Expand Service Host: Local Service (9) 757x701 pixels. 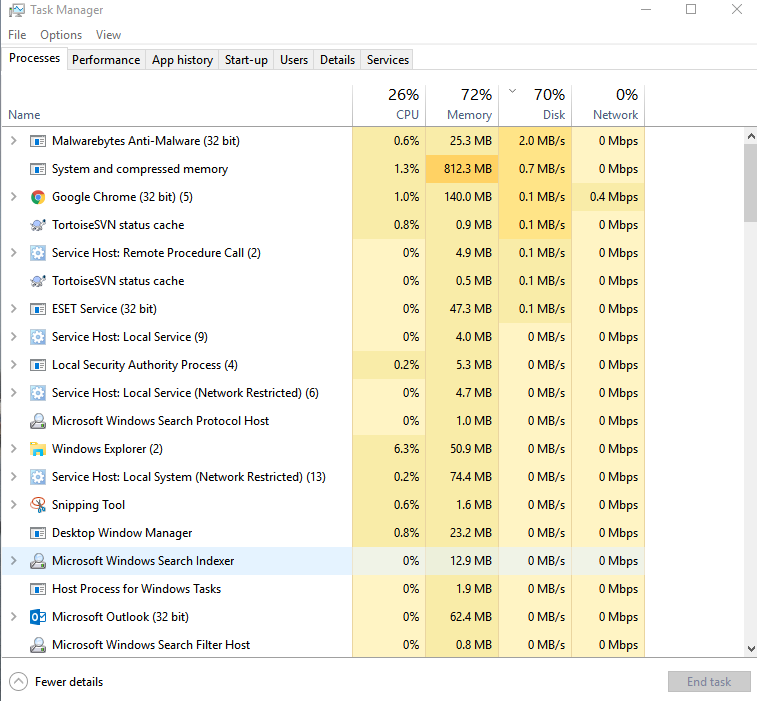tap(14, 337)
